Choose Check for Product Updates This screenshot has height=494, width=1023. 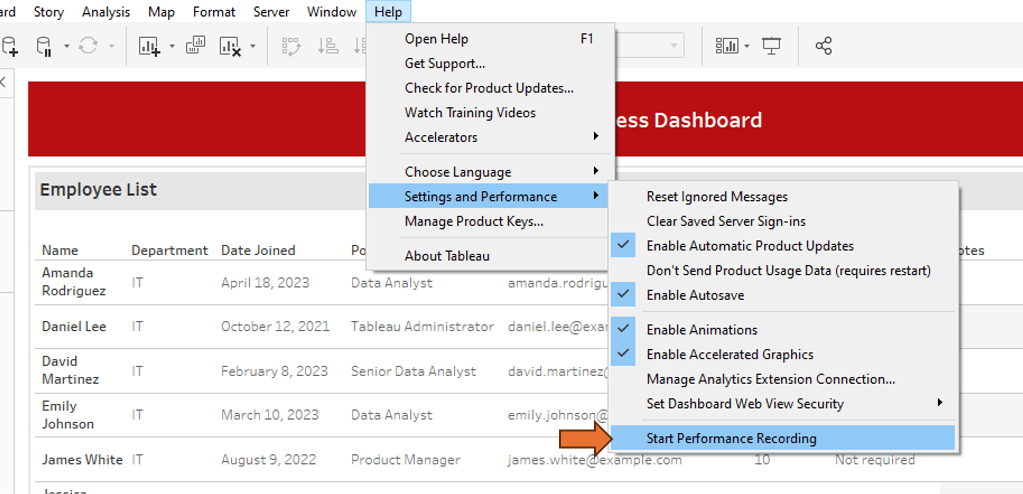pos(490,87)
